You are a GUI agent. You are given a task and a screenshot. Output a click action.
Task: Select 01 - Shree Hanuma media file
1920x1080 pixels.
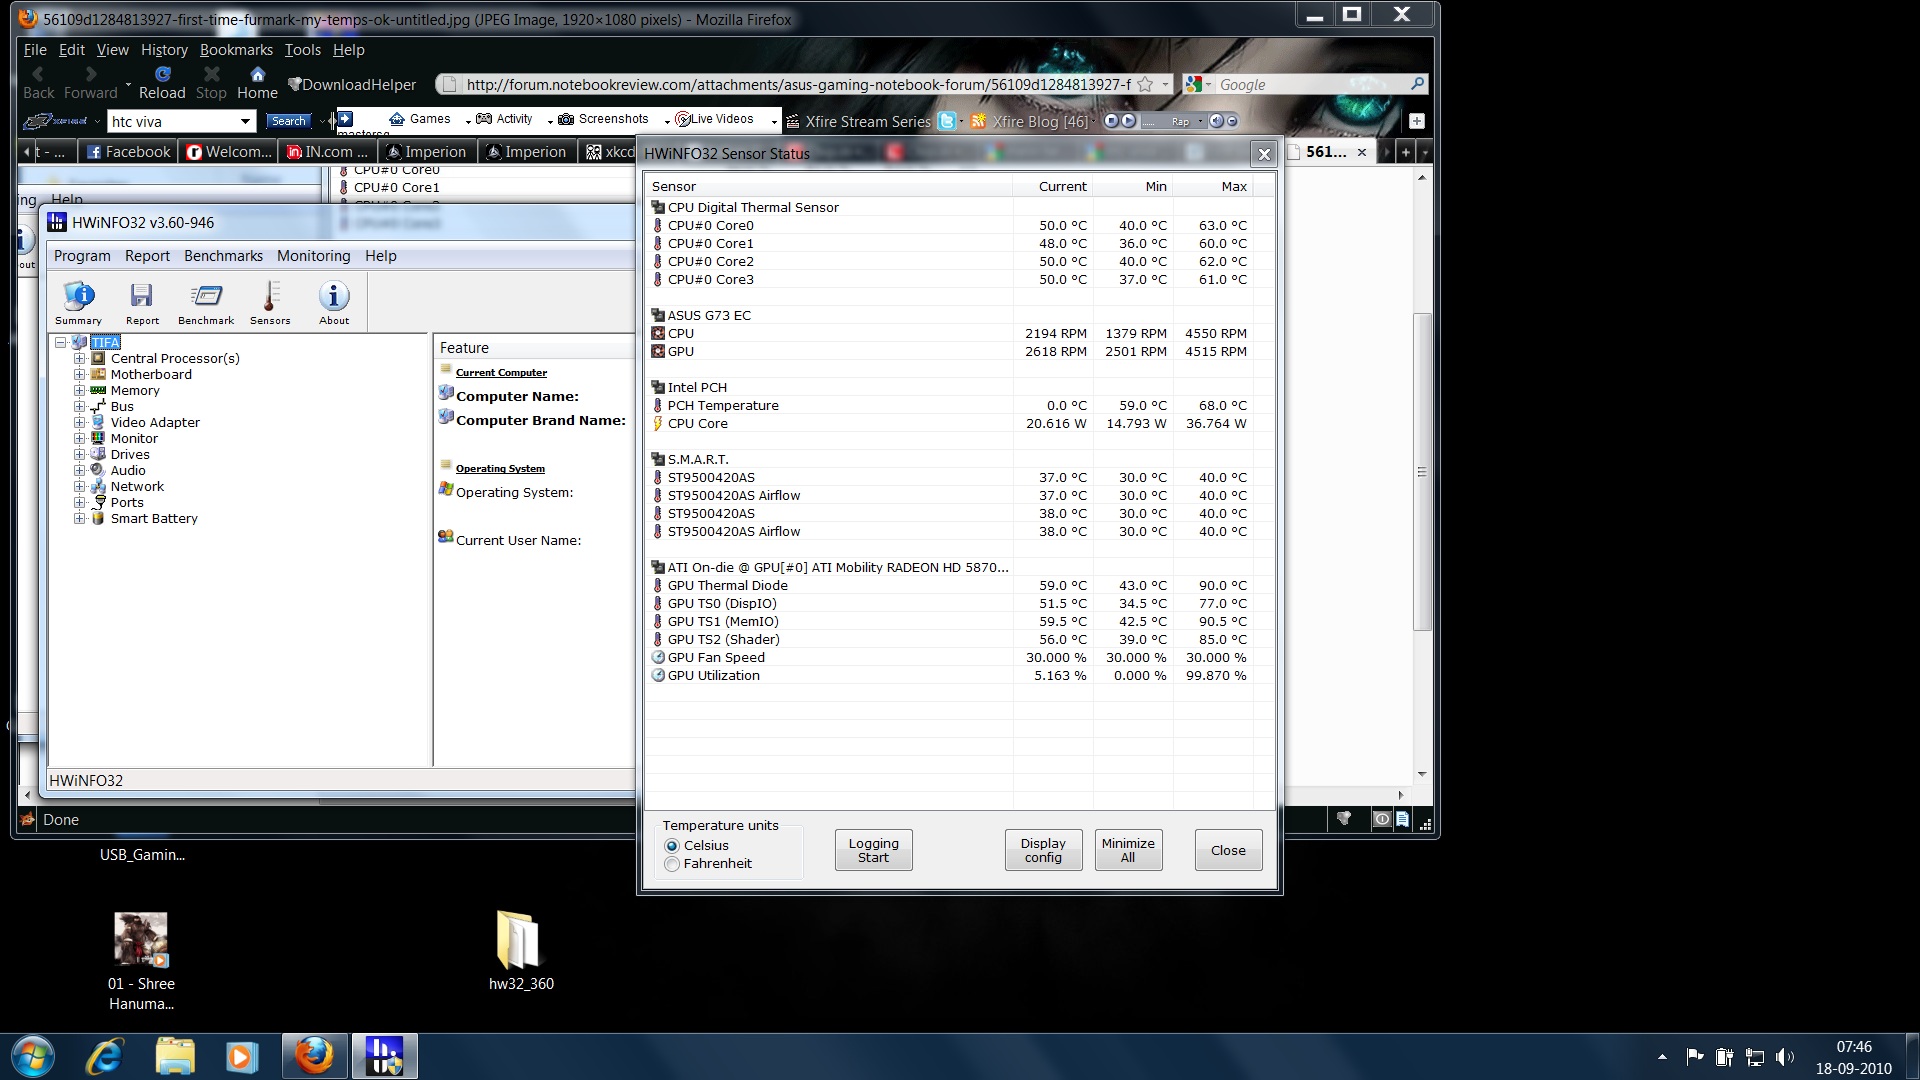click(x=141, y=962)
